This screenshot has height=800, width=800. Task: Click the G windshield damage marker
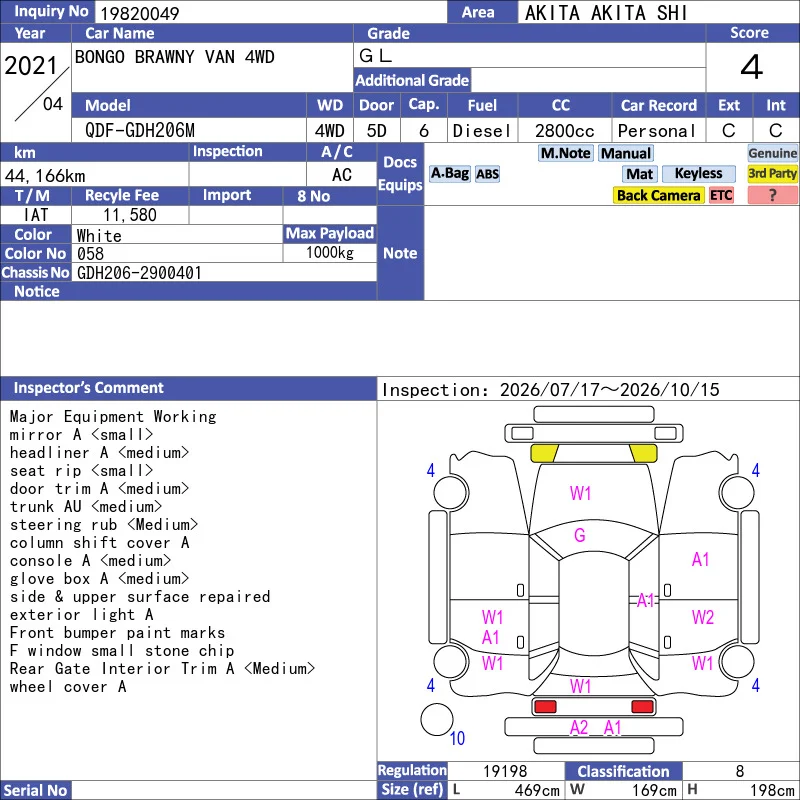580,535
